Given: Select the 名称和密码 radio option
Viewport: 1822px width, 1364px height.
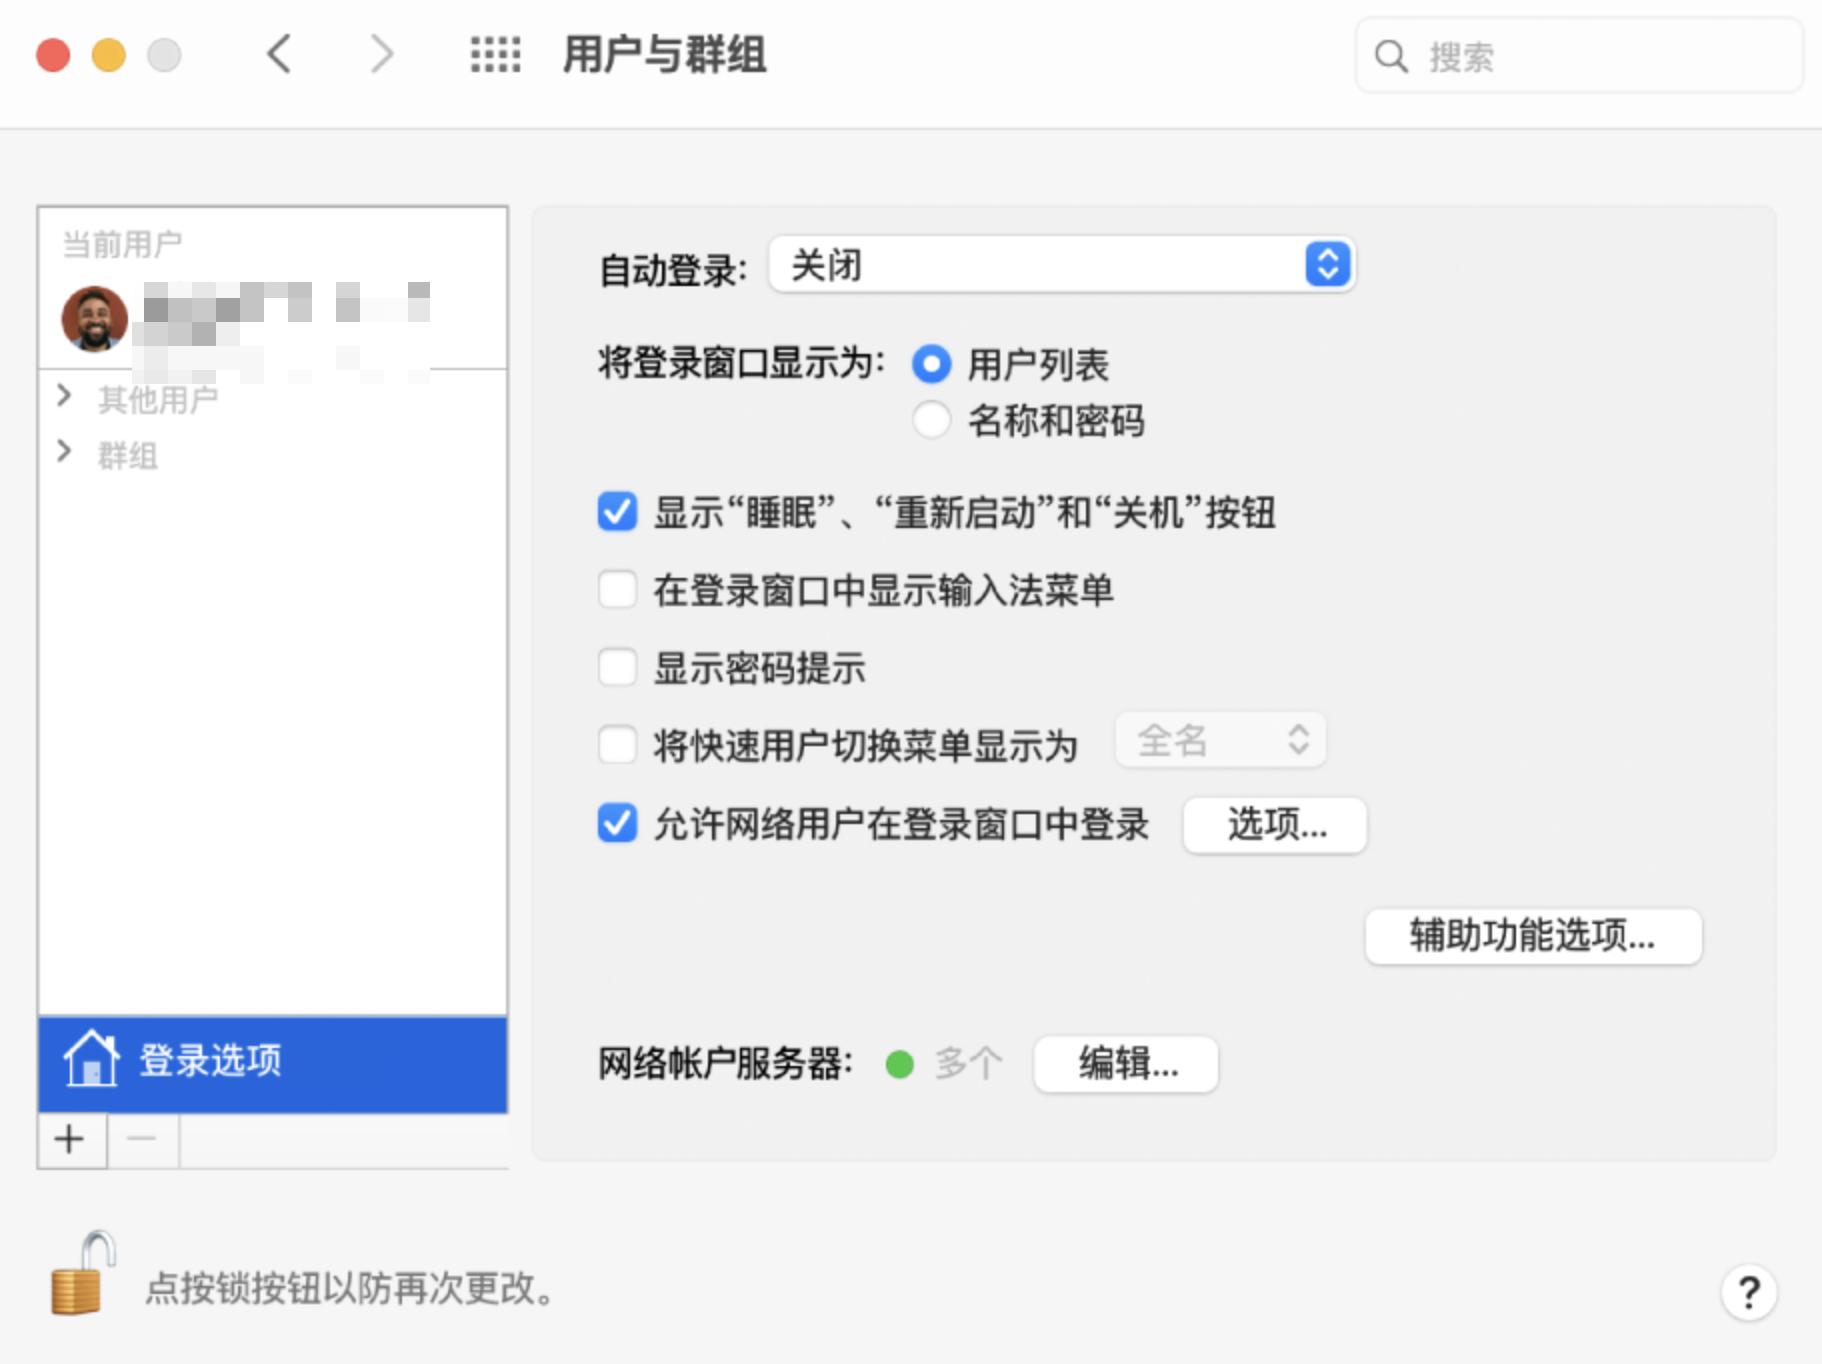Looking at the screenshot, I should (x=931, y=420).
